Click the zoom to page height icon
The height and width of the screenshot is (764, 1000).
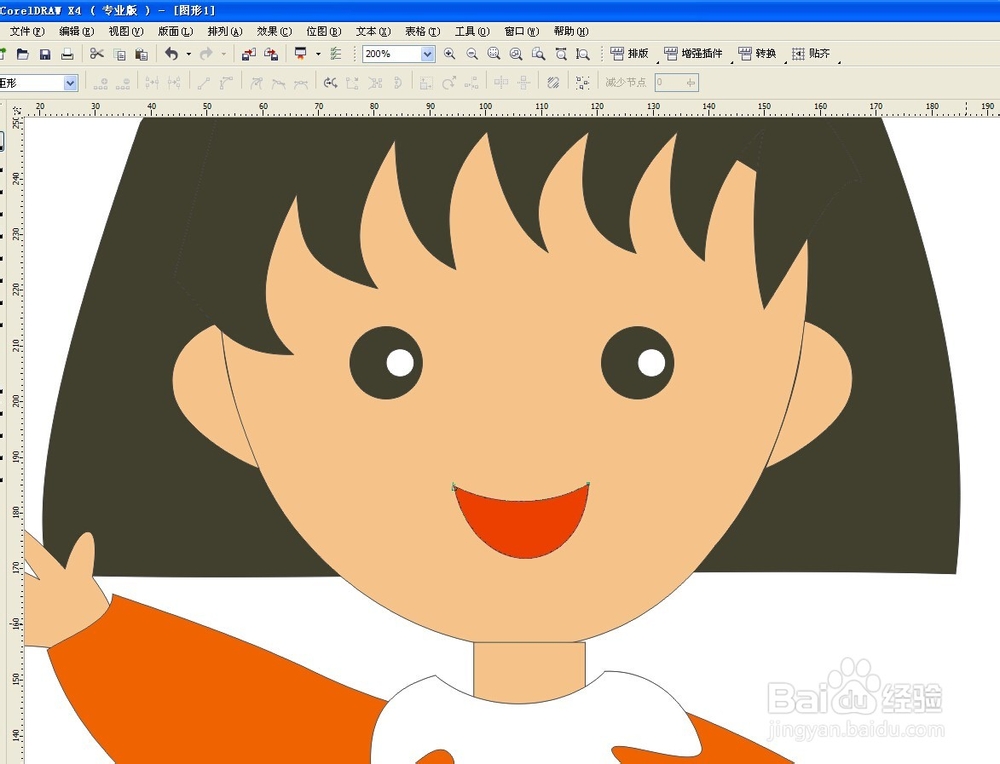coord(582,54)
